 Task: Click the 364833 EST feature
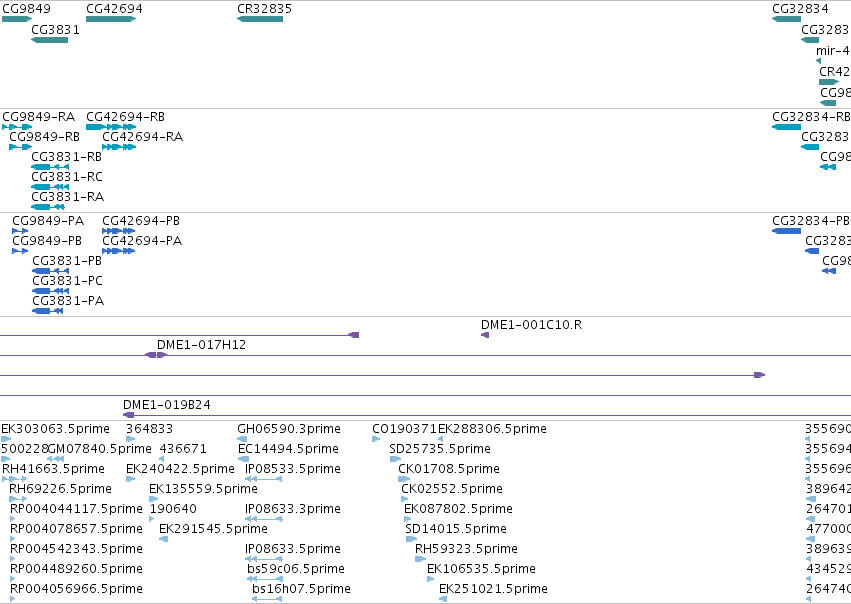coord(130,440)
